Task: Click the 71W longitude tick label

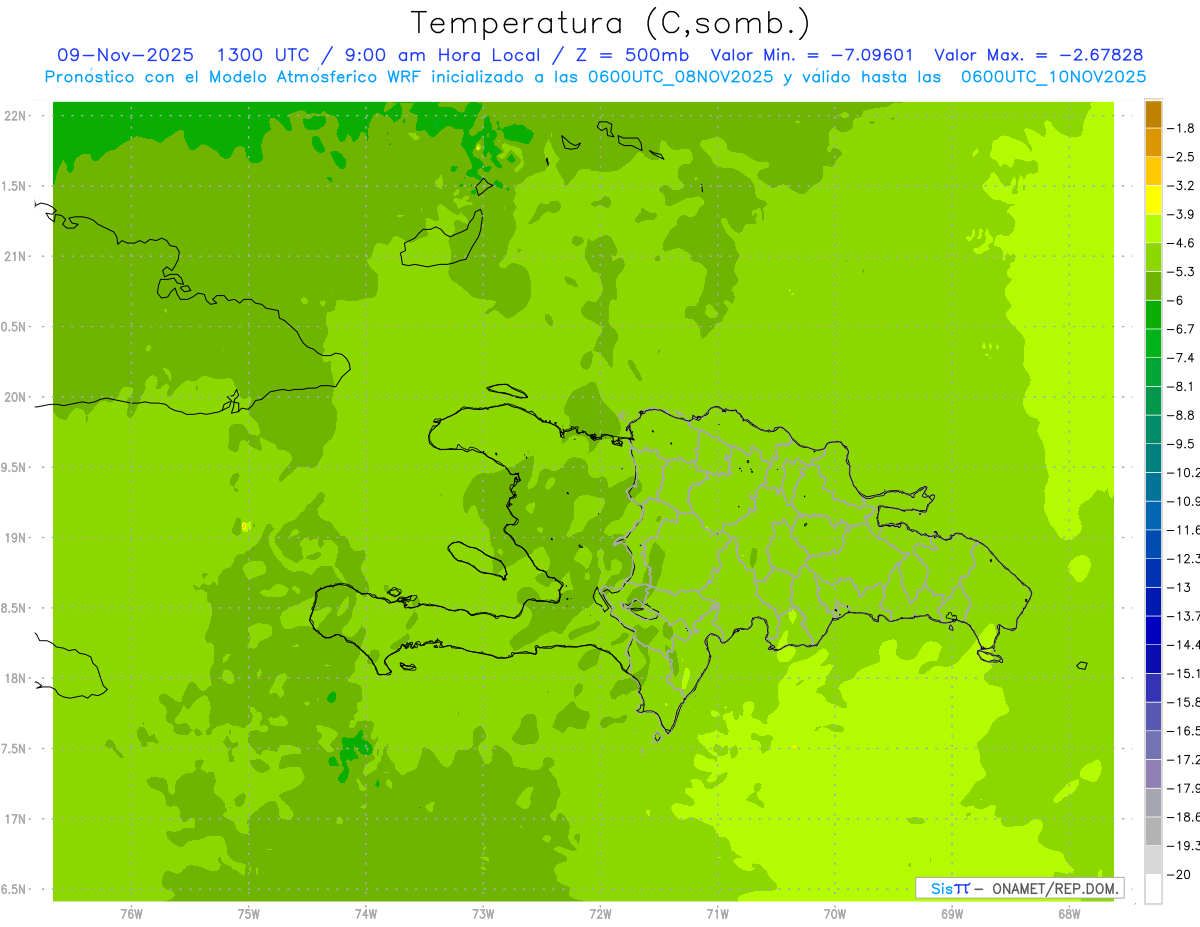Action: pos(717,914)
